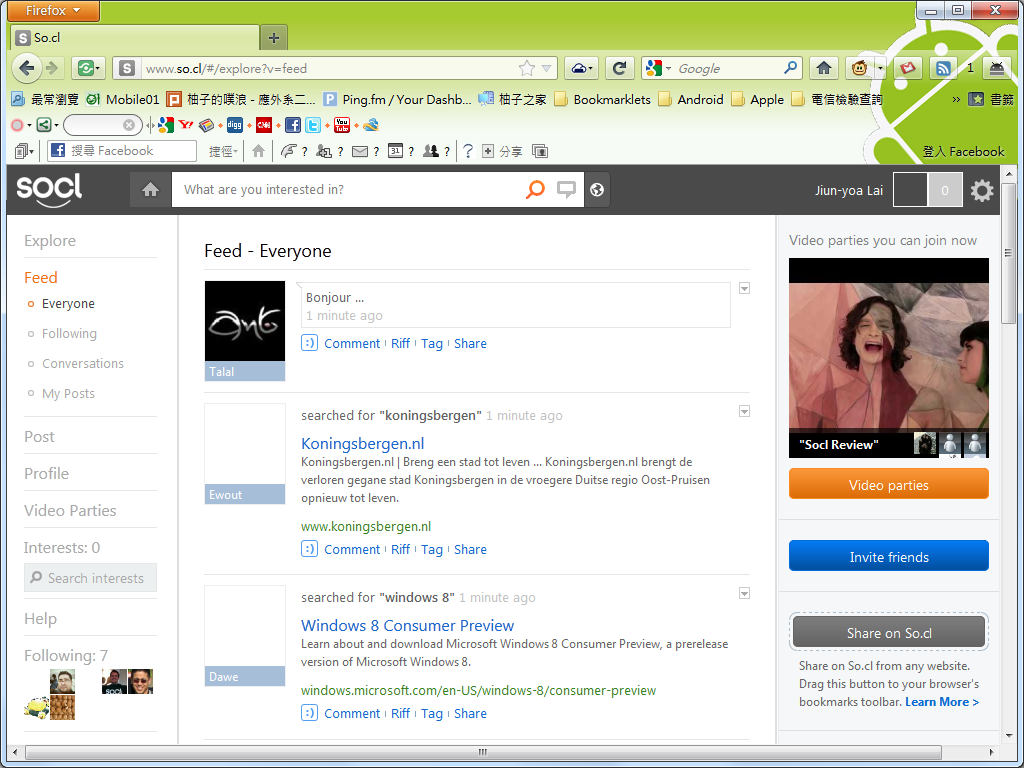
Task: Click the orange search magnifier icon
Action: coord(536,189)
